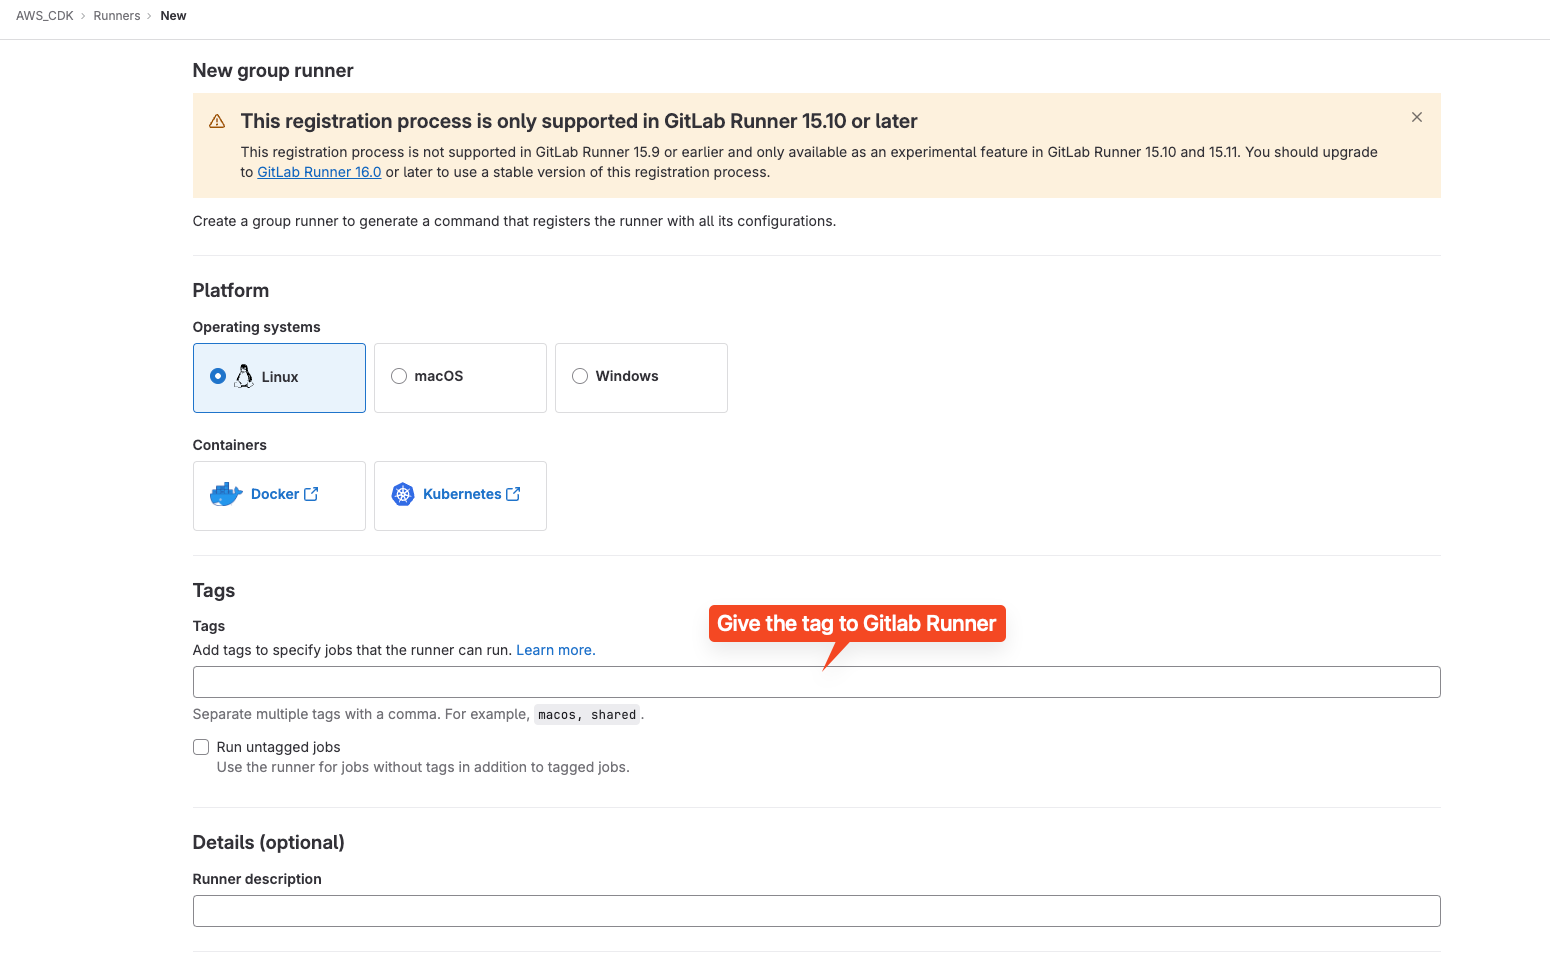Viewport: 1550px width, 962px height.
Task: Click the Platform section heading
Action: click(231, 291)
